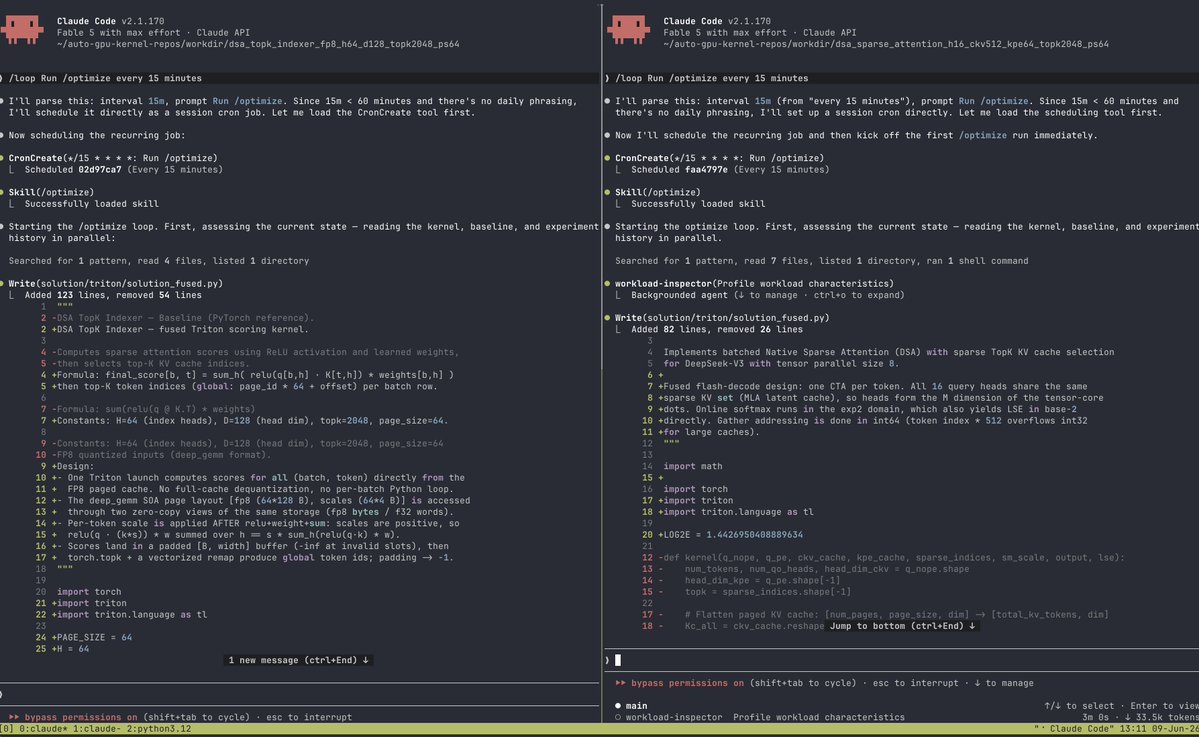Click the tmux session indicator '[0]'
Viewport: 1199px width, 737px height.
coord(6,729)
